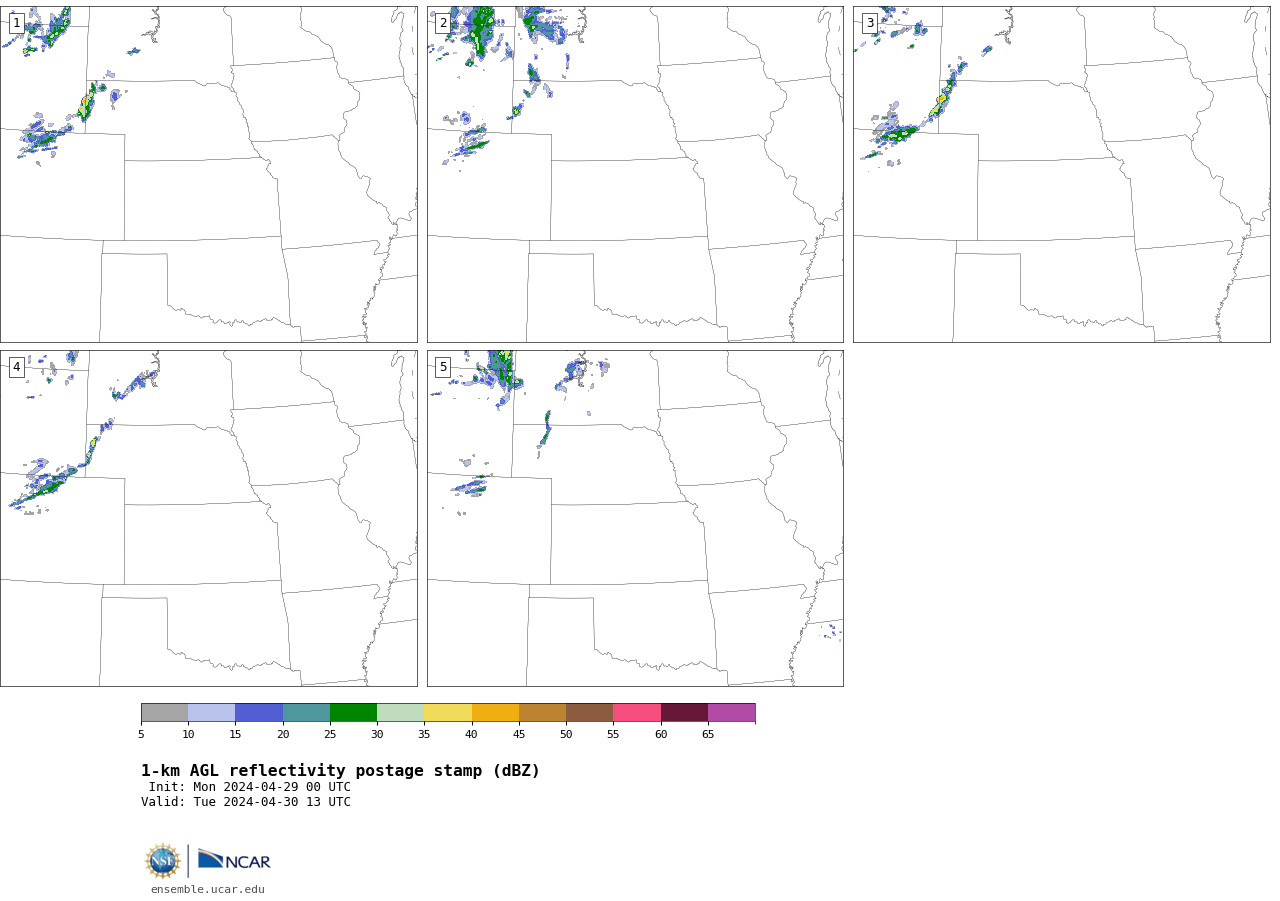Click the number label 2 on second panel
This screenshot has height=901, width=1280.
click(443, 23)
